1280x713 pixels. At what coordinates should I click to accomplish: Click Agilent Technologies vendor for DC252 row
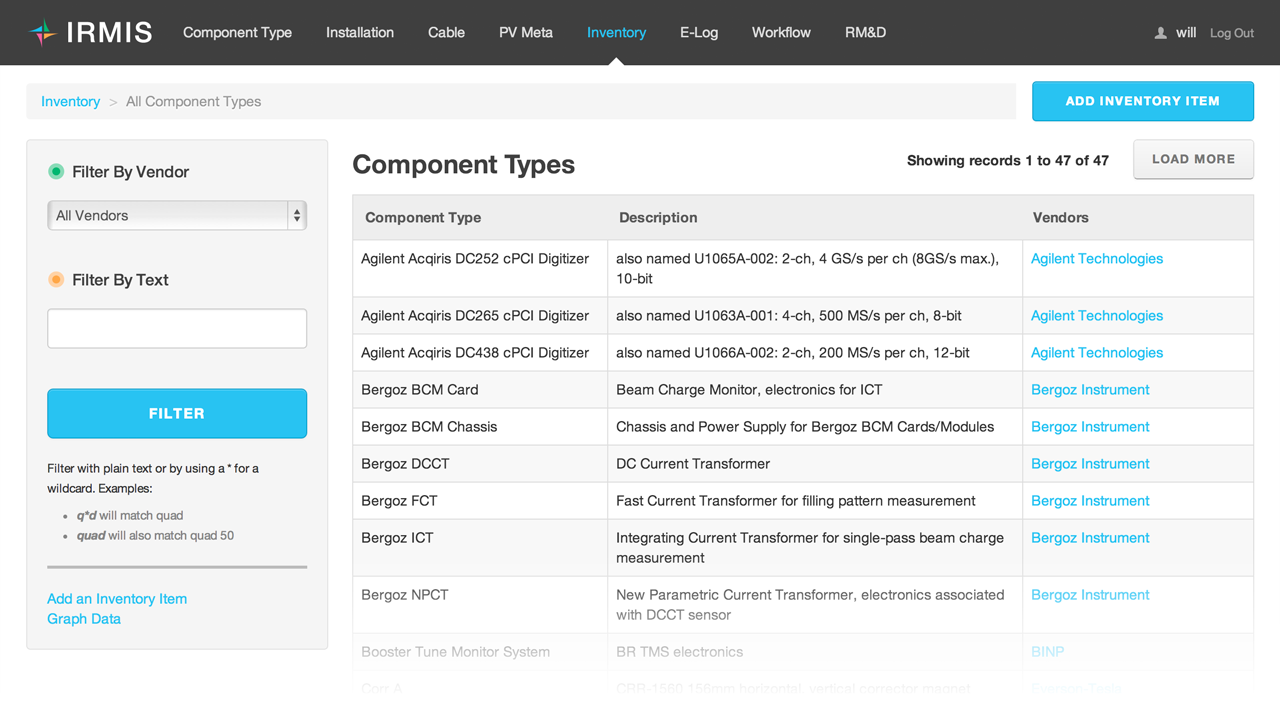(1097, 259)
